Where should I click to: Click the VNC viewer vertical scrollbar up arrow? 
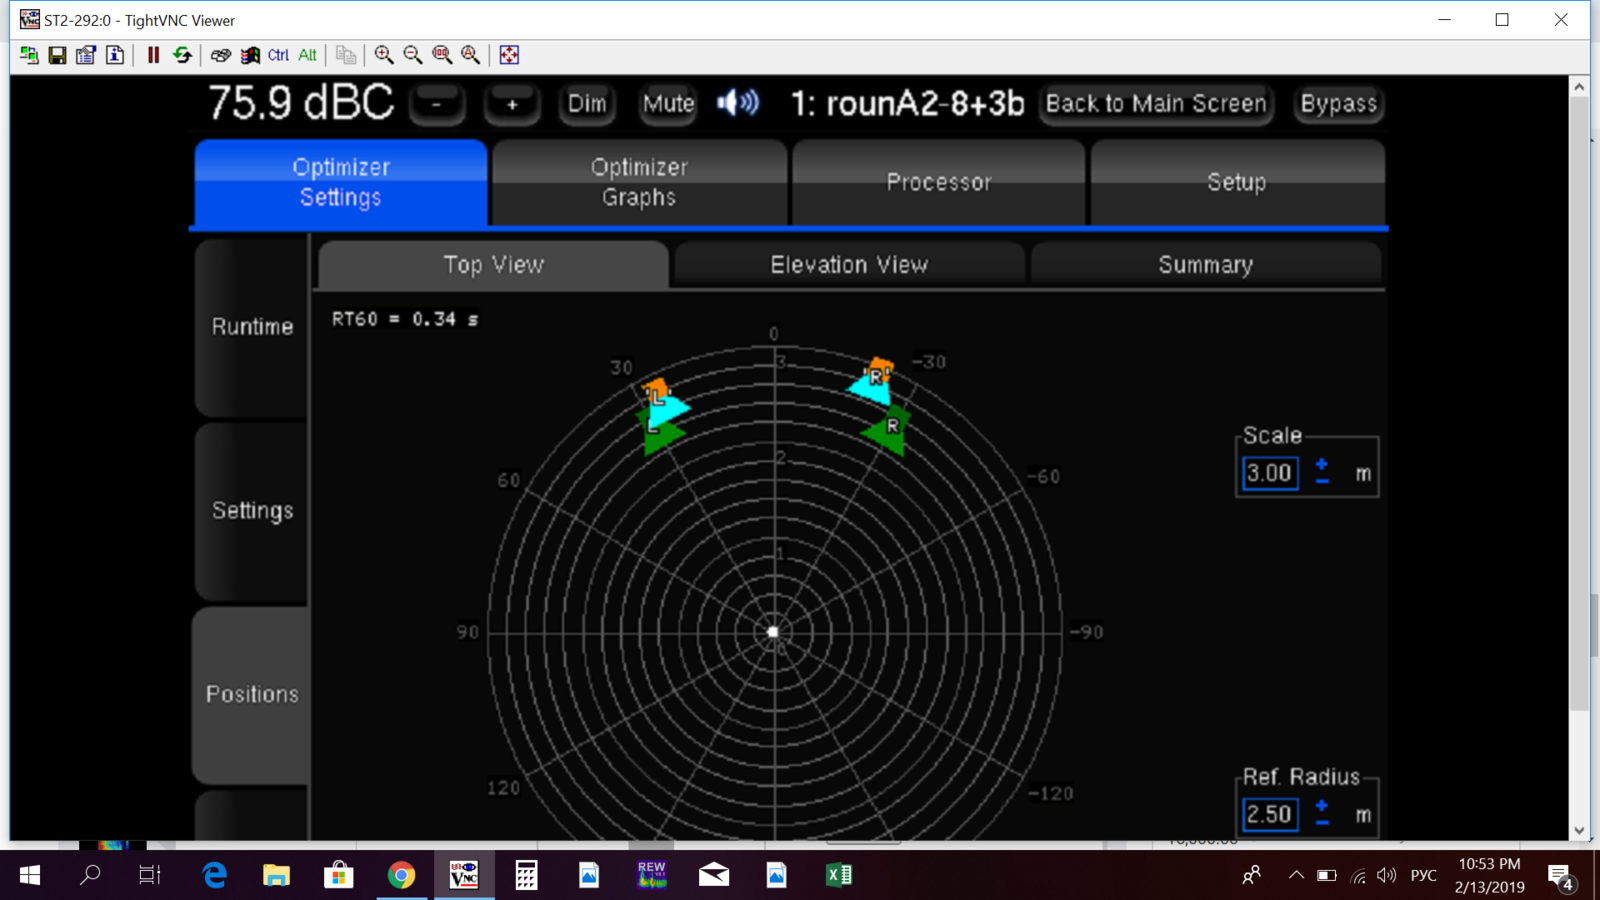[1579, 87]
